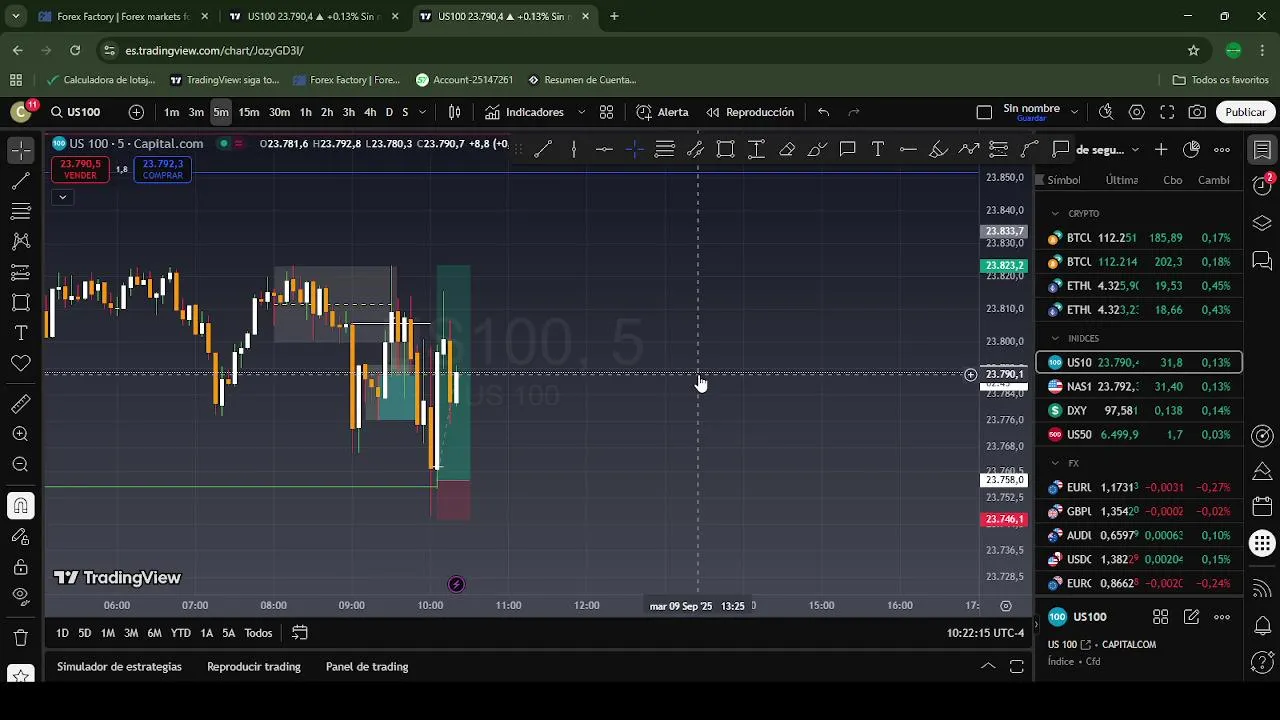Select the eraser tool in favorites toolbar
This screenshot has width=1280, height=720.
pos(787,150)
